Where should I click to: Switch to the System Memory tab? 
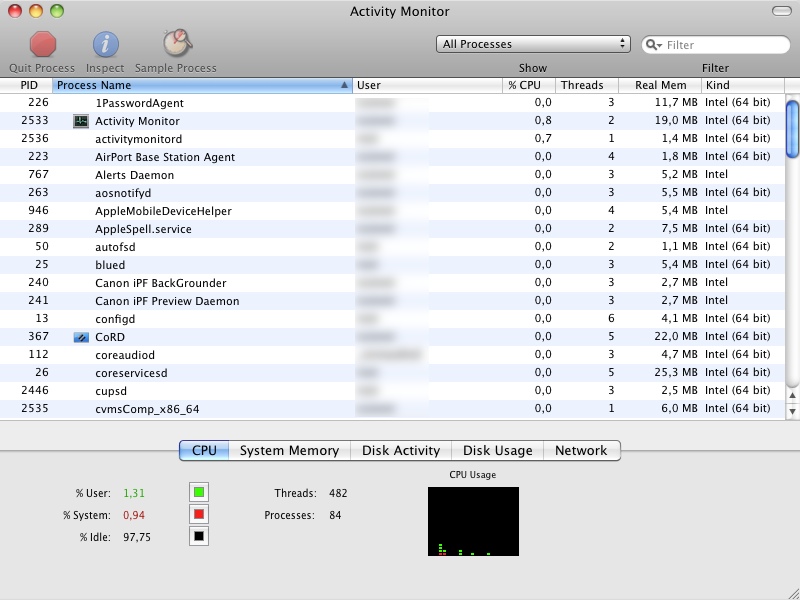[289, 451]
